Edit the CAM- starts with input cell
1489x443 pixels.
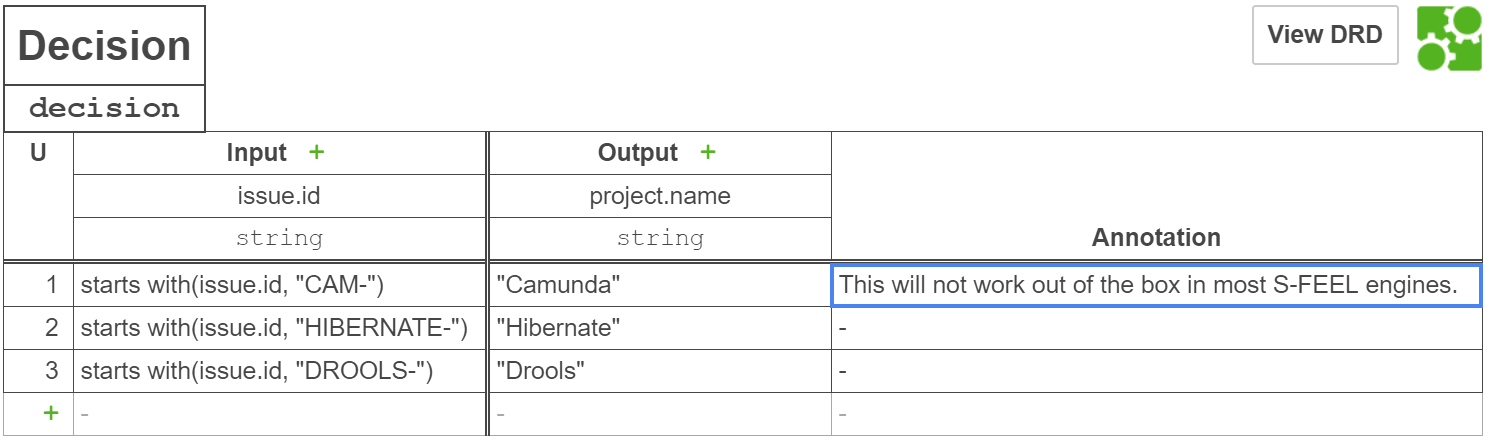[279, 285]
